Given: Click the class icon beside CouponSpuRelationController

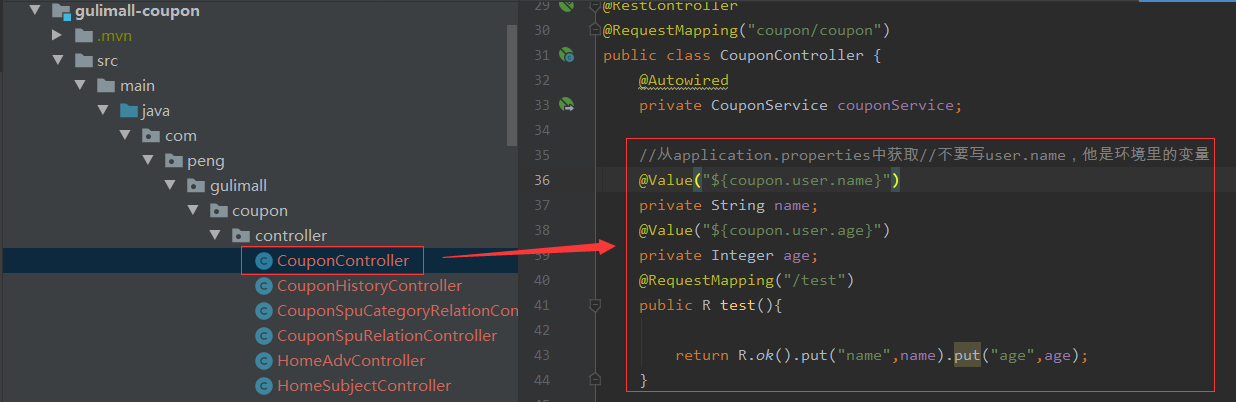Looking at the screenshot, I should [264, 336].
